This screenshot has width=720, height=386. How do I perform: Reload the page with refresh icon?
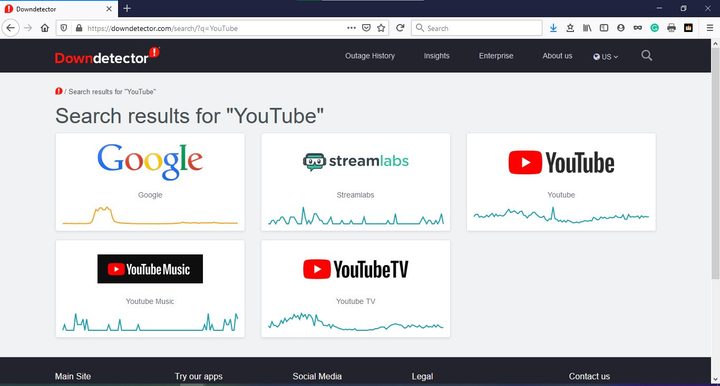click(400, 28)
